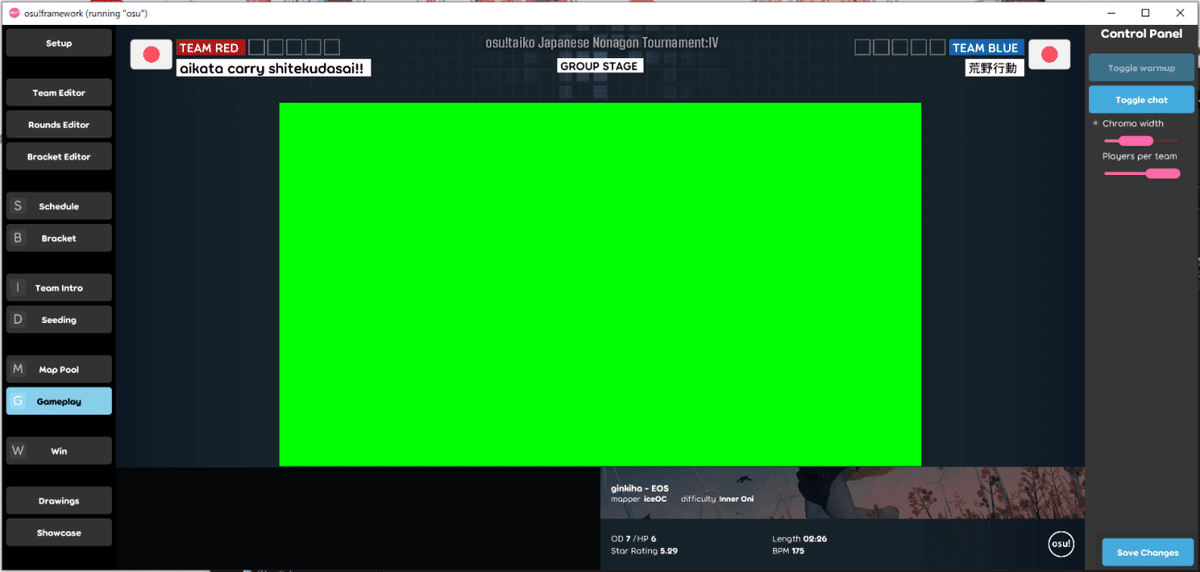The width and height of the screenshot is (1200, 572).
Task: Click last Team Red score box
Action: point(332,47)
